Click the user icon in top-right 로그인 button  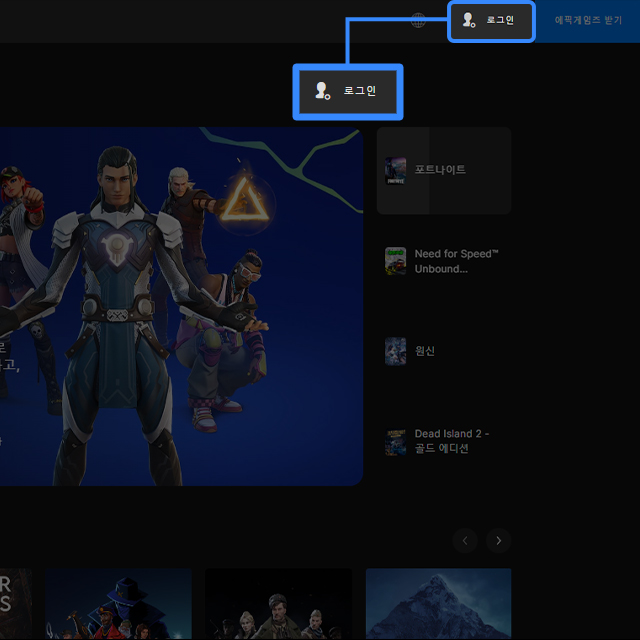tap(468, 20)
